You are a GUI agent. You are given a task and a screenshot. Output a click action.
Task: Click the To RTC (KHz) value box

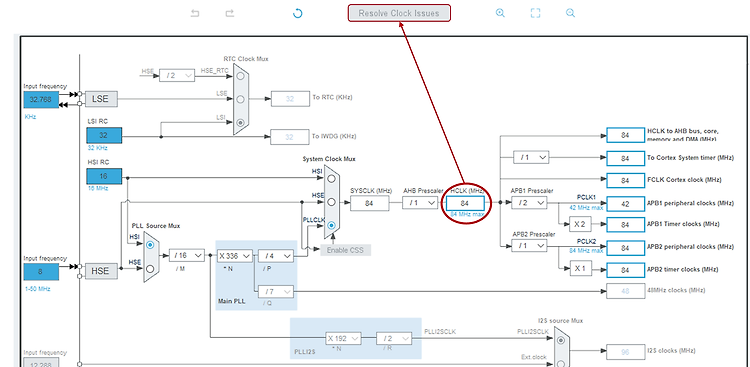(x=290, y=99)
